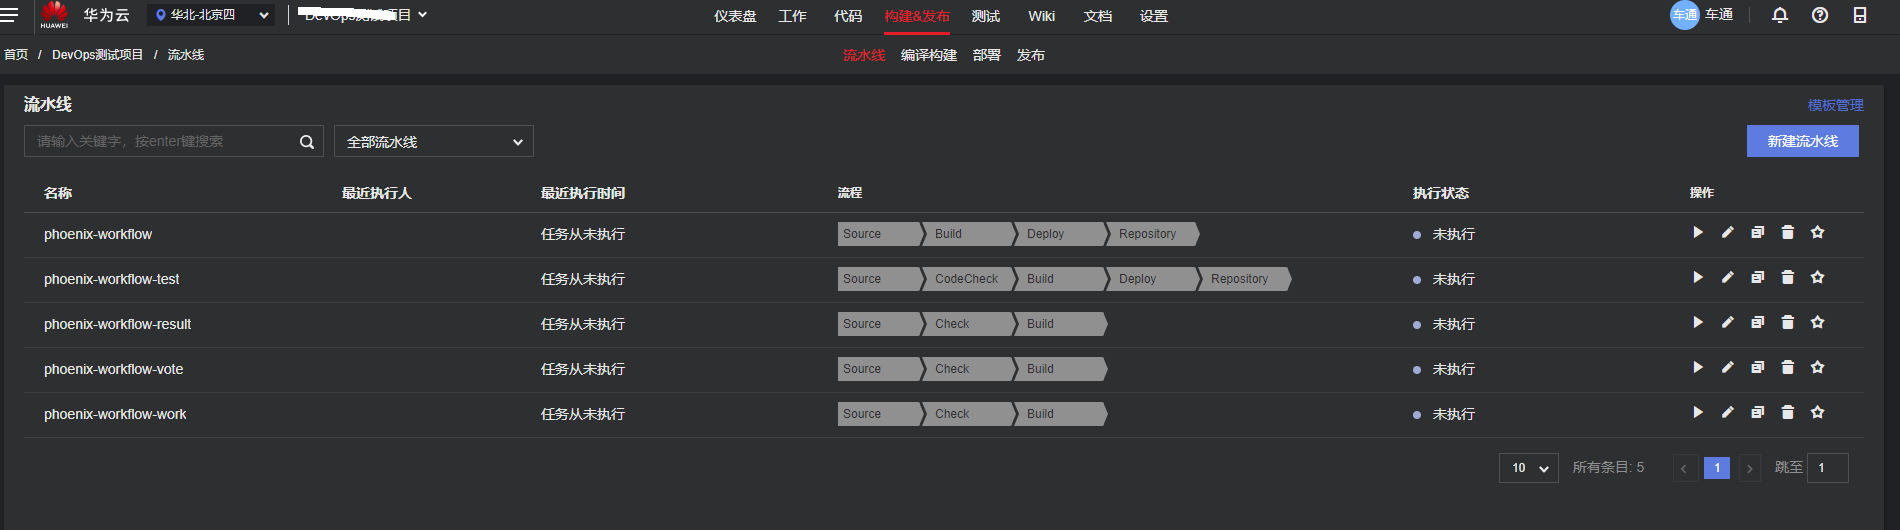
Task: Switch to the 部署 tab
Action: tap(987, 55)
